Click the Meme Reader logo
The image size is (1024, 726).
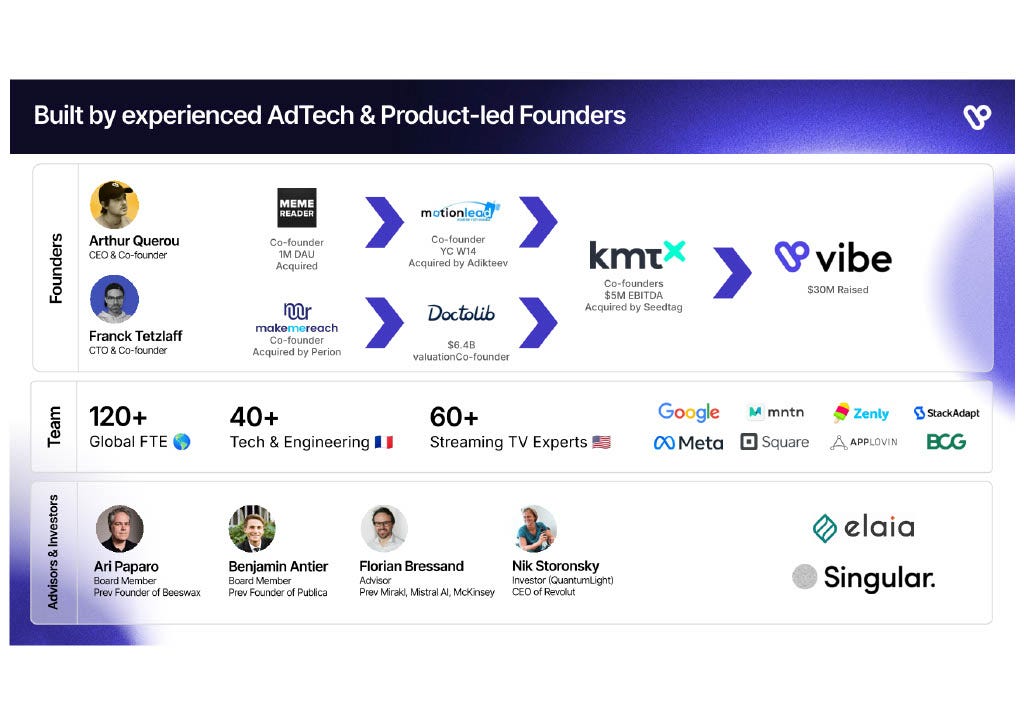(x=296, y=208)
